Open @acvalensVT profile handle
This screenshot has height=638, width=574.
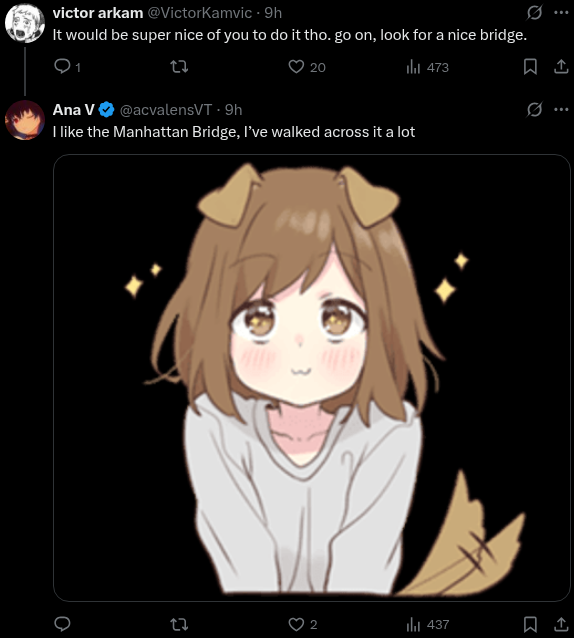coord(166,110)
